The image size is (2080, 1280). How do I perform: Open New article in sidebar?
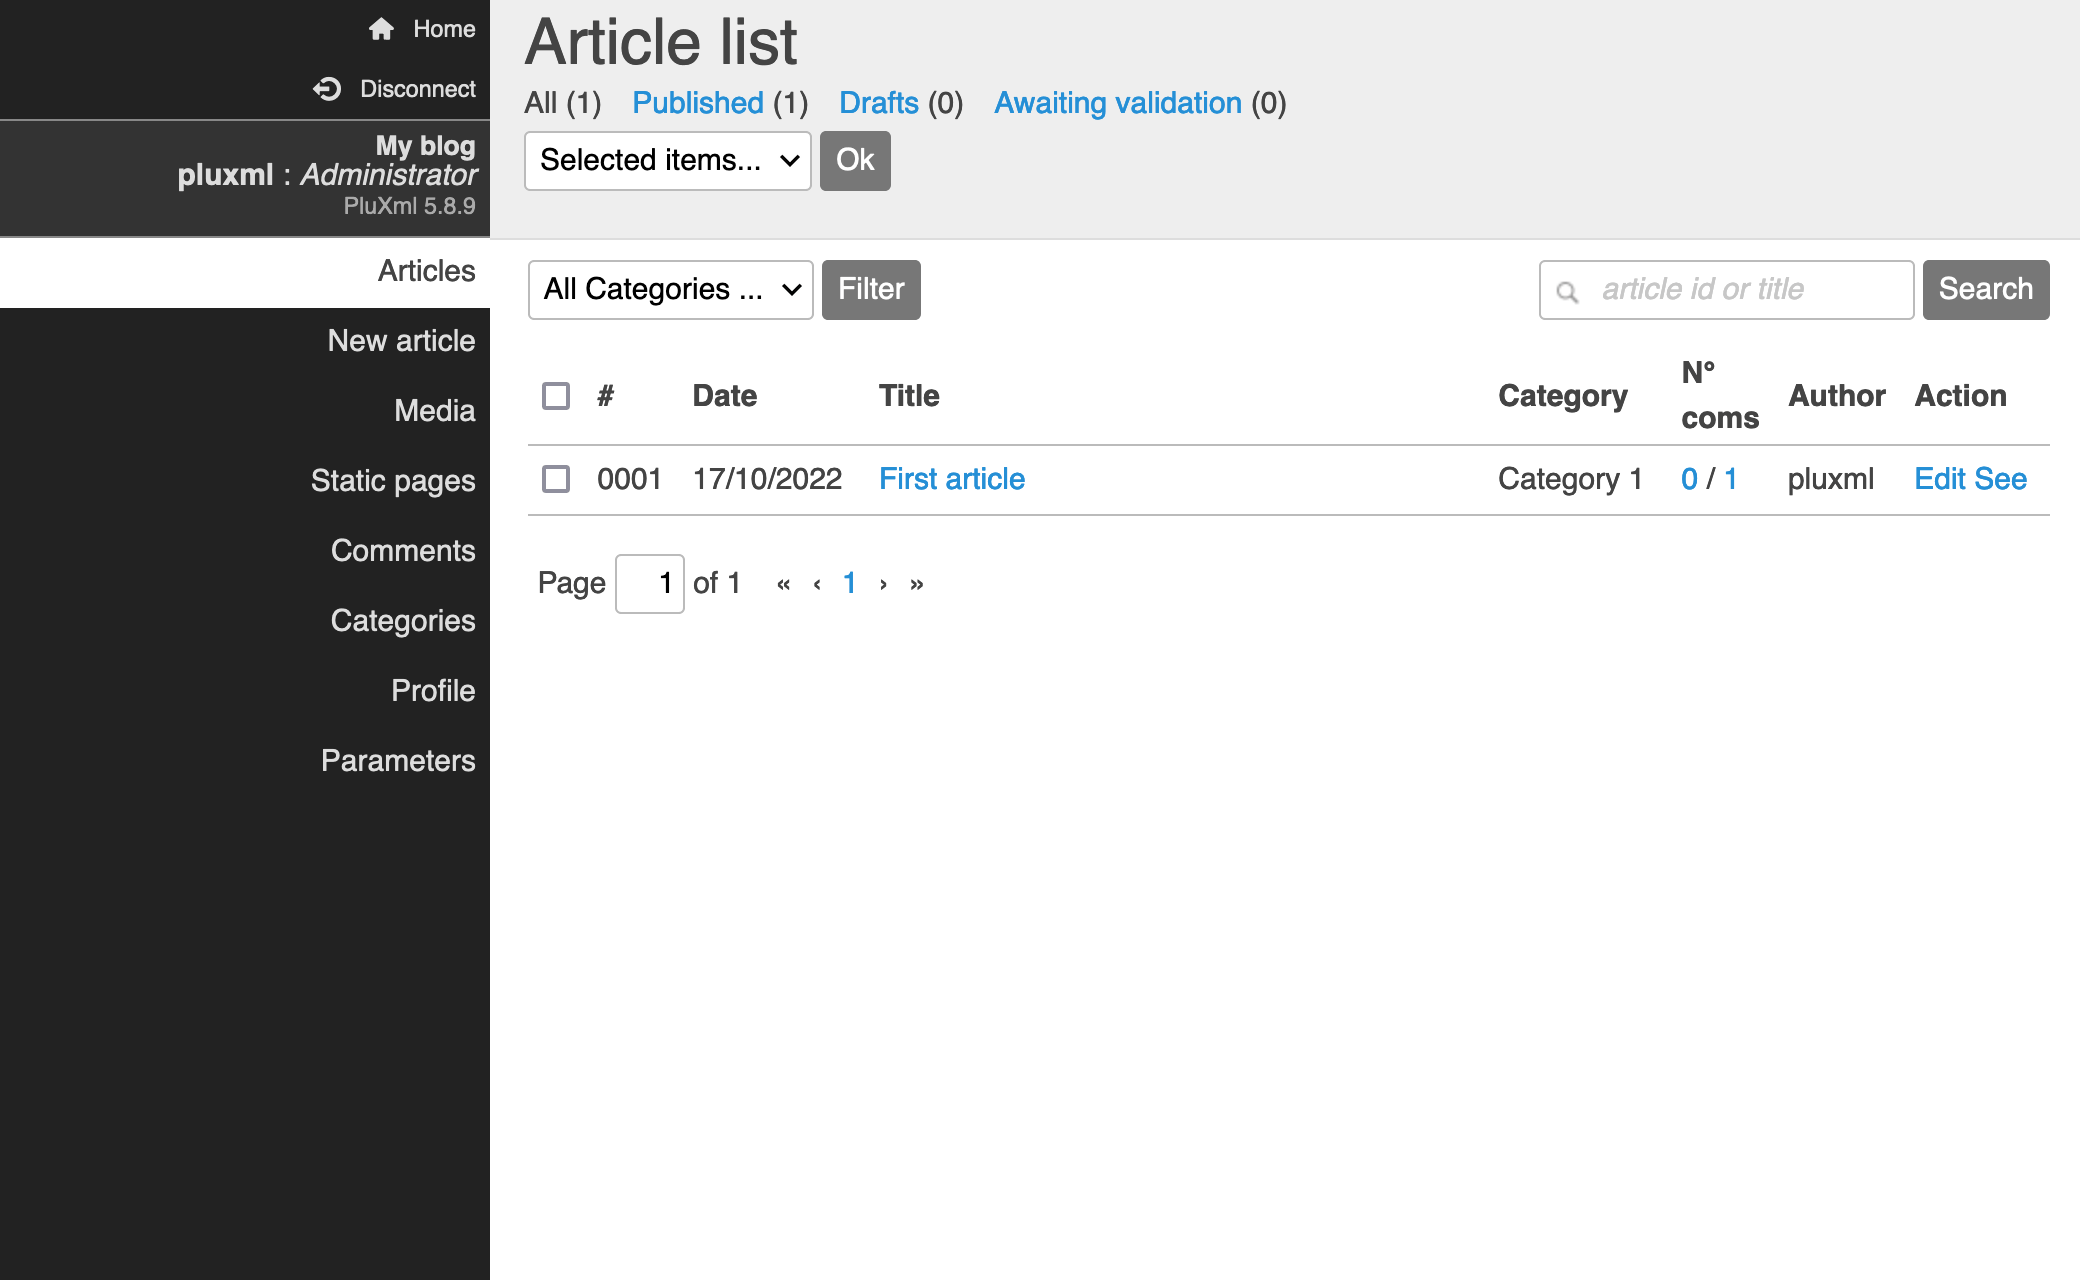point(401,341)
